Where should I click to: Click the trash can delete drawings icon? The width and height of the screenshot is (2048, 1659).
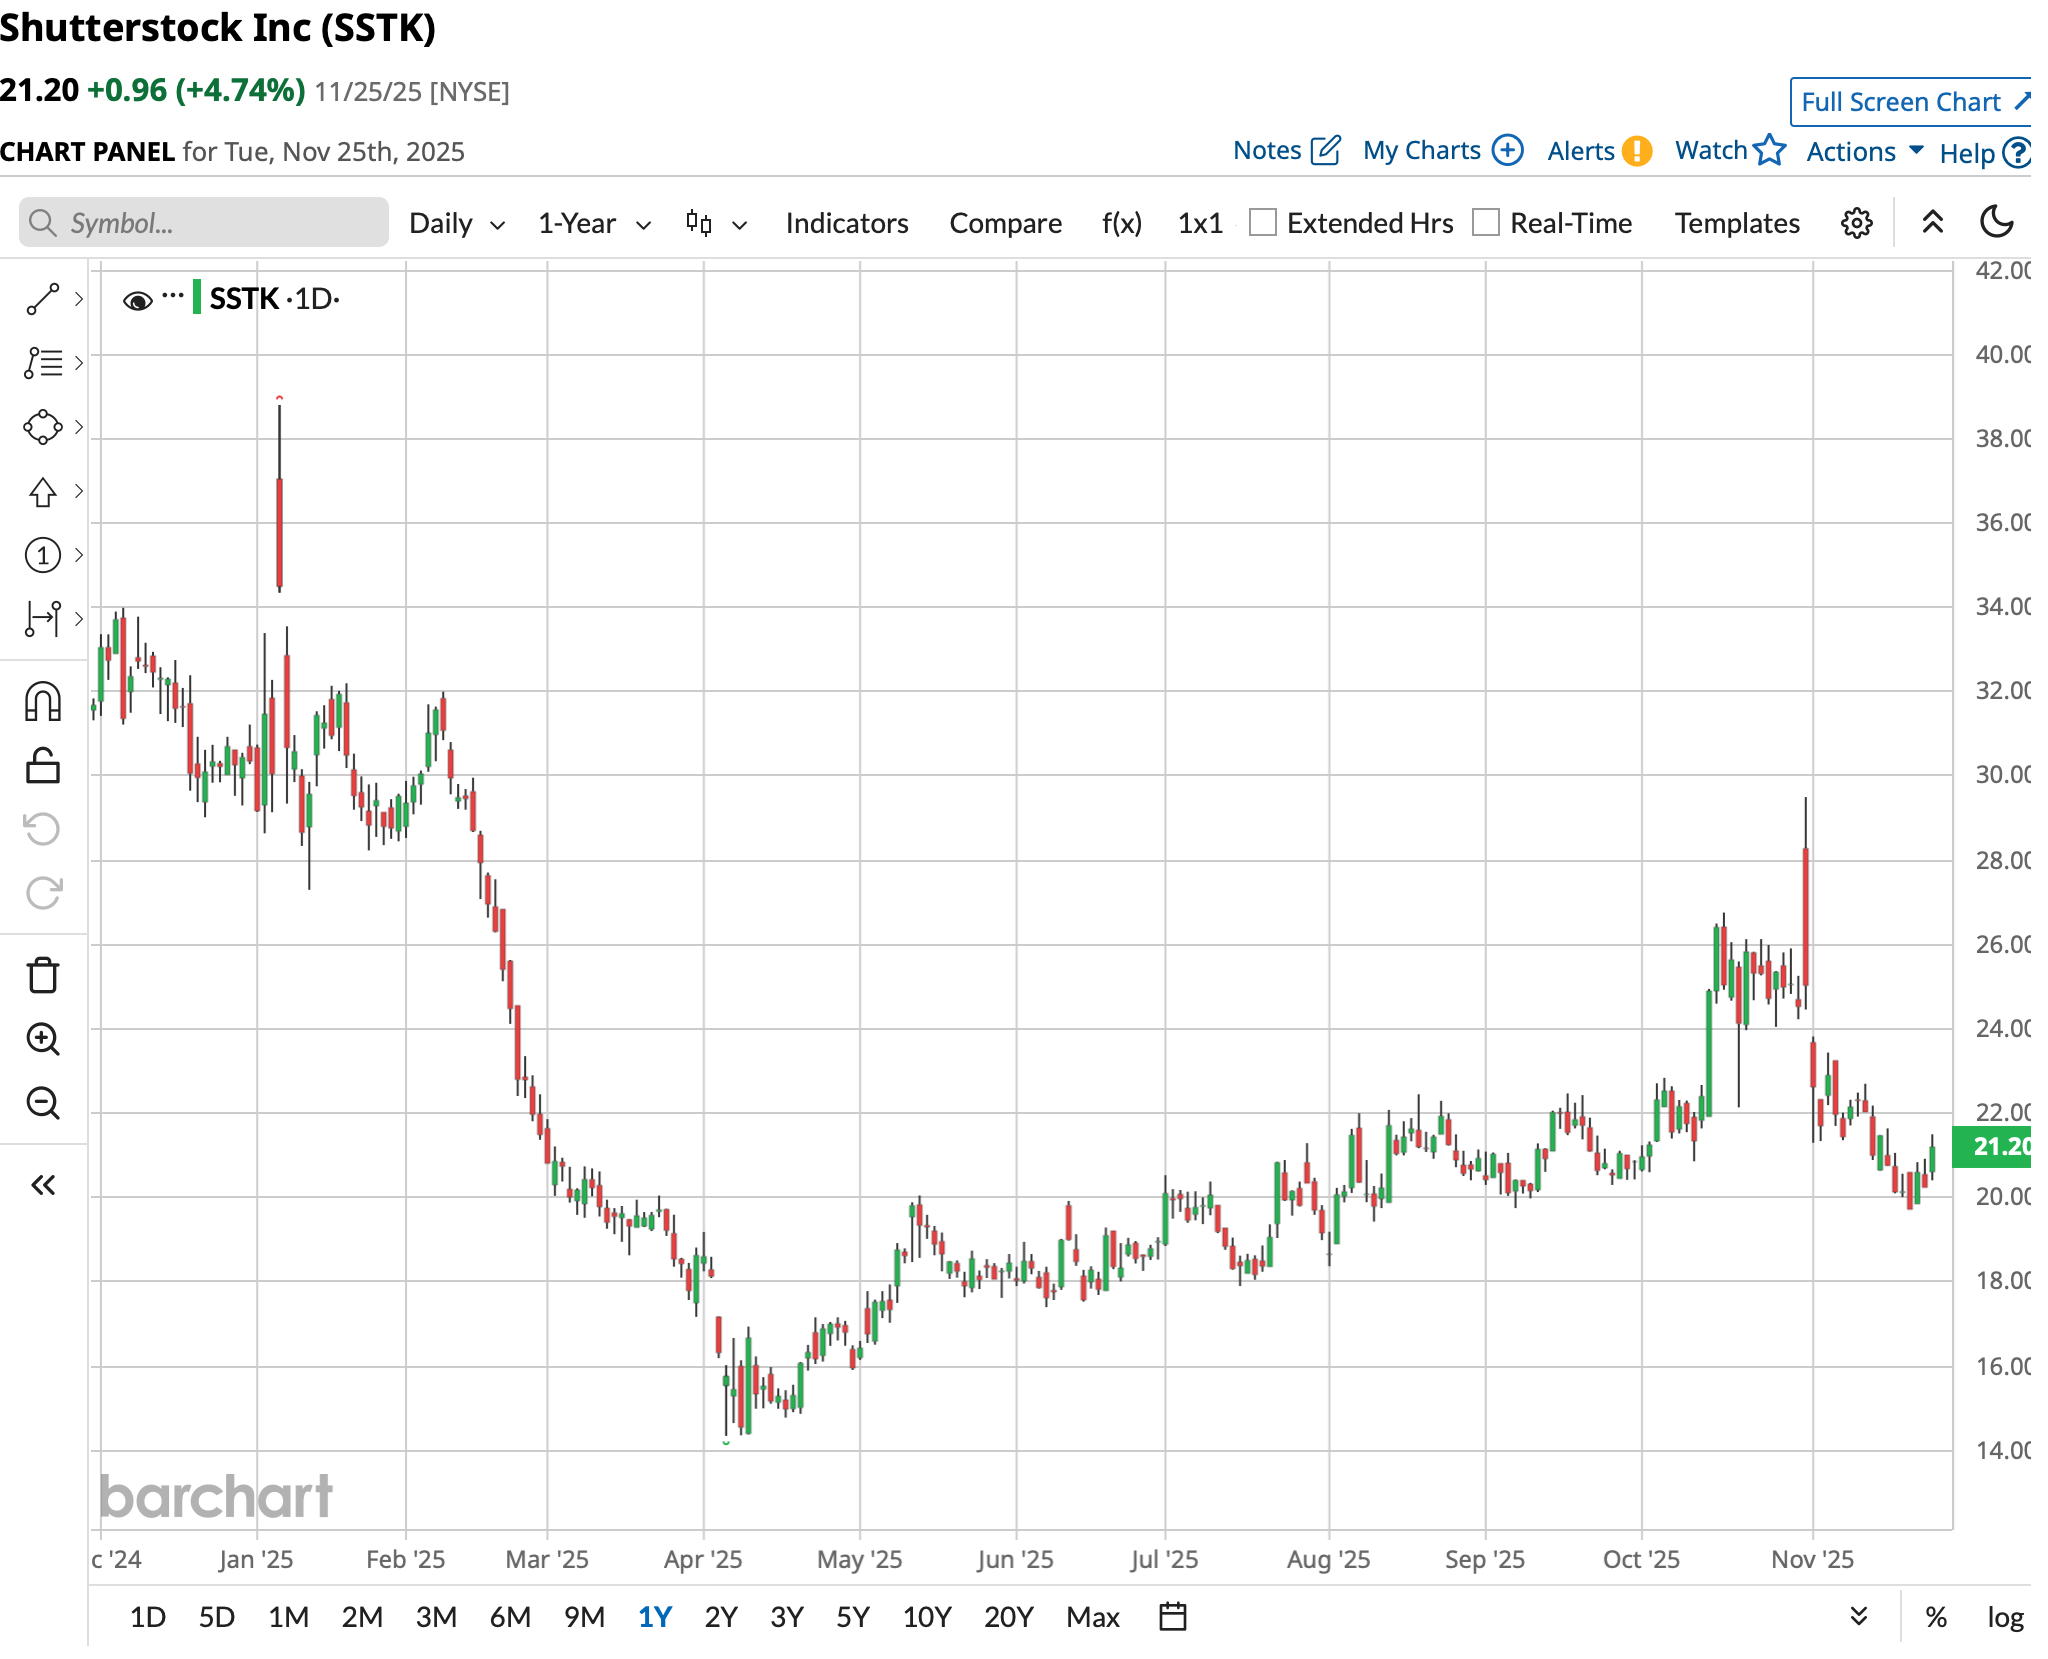point(43,975)
